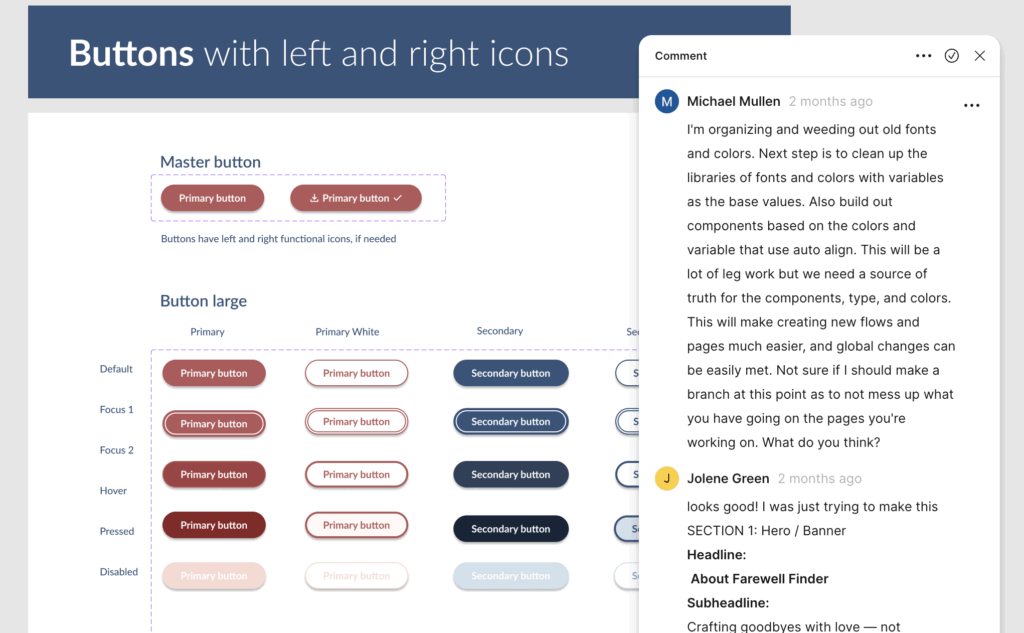This screenshot has height=633, width=1024.
Task: Click the Jolene Green author name
Action: coord(728,478)
